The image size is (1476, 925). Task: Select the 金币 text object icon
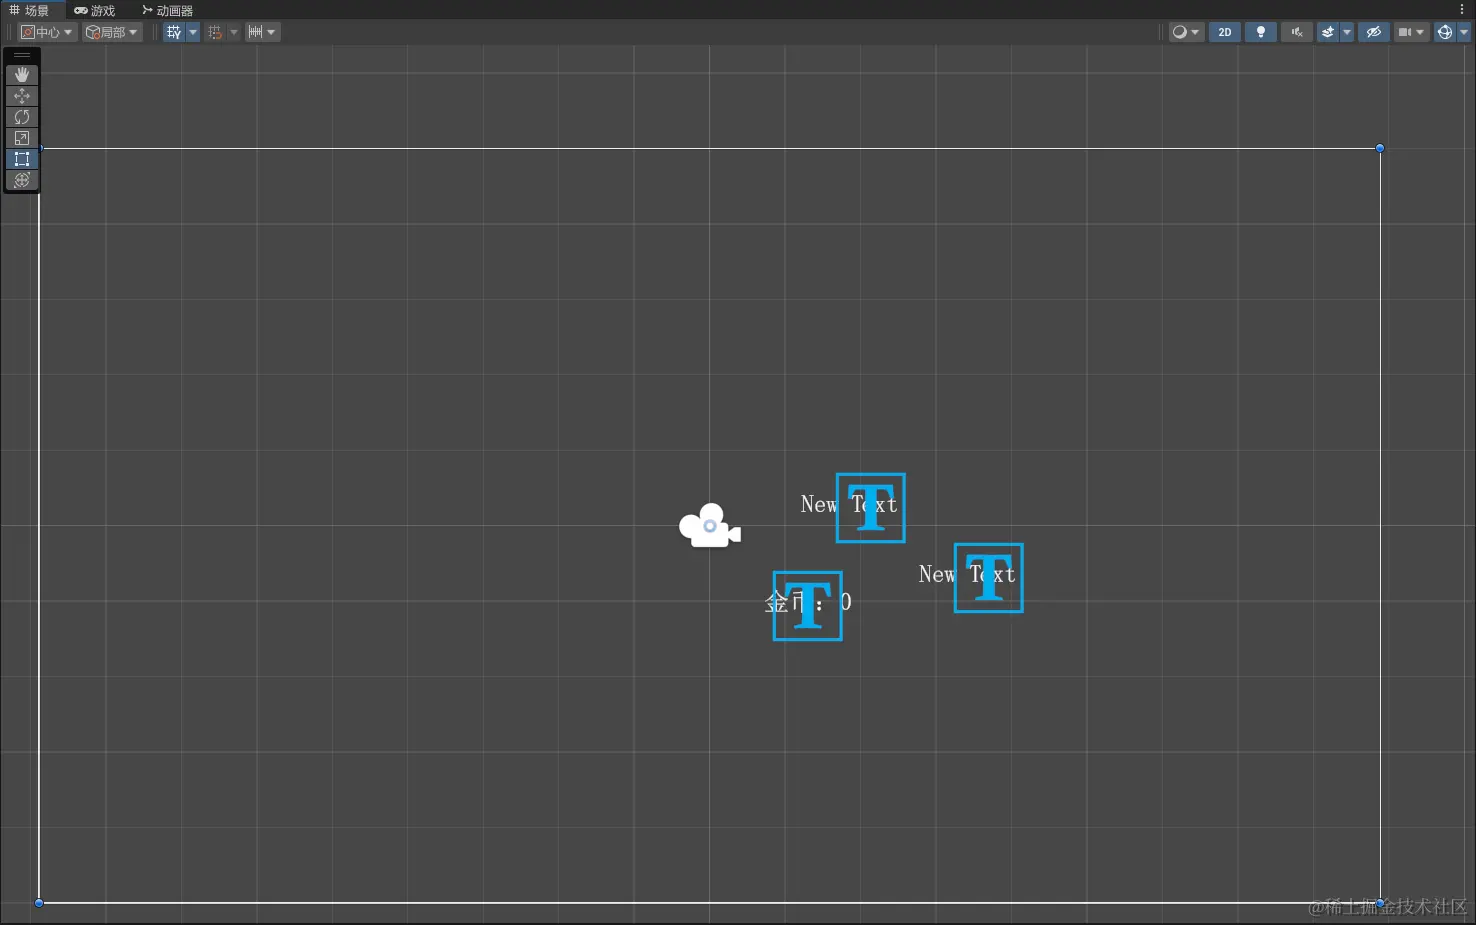coord(808,606)
